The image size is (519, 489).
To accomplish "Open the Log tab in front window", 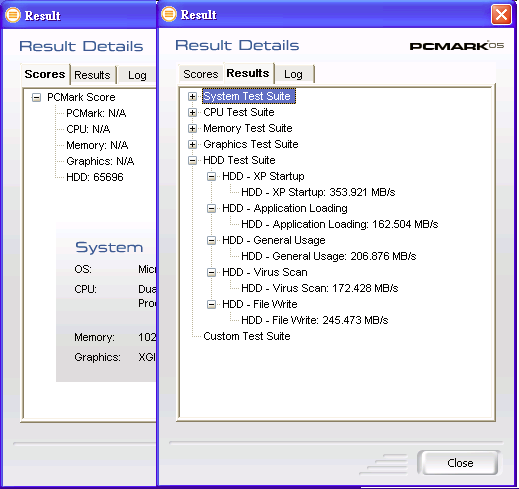I will point(293,74).
